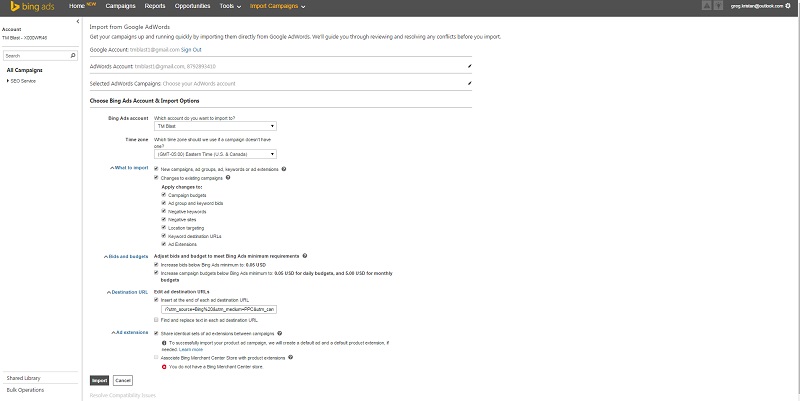
Task: Toggle Keyword destination URLs checkbox
Action: [164, 236]
